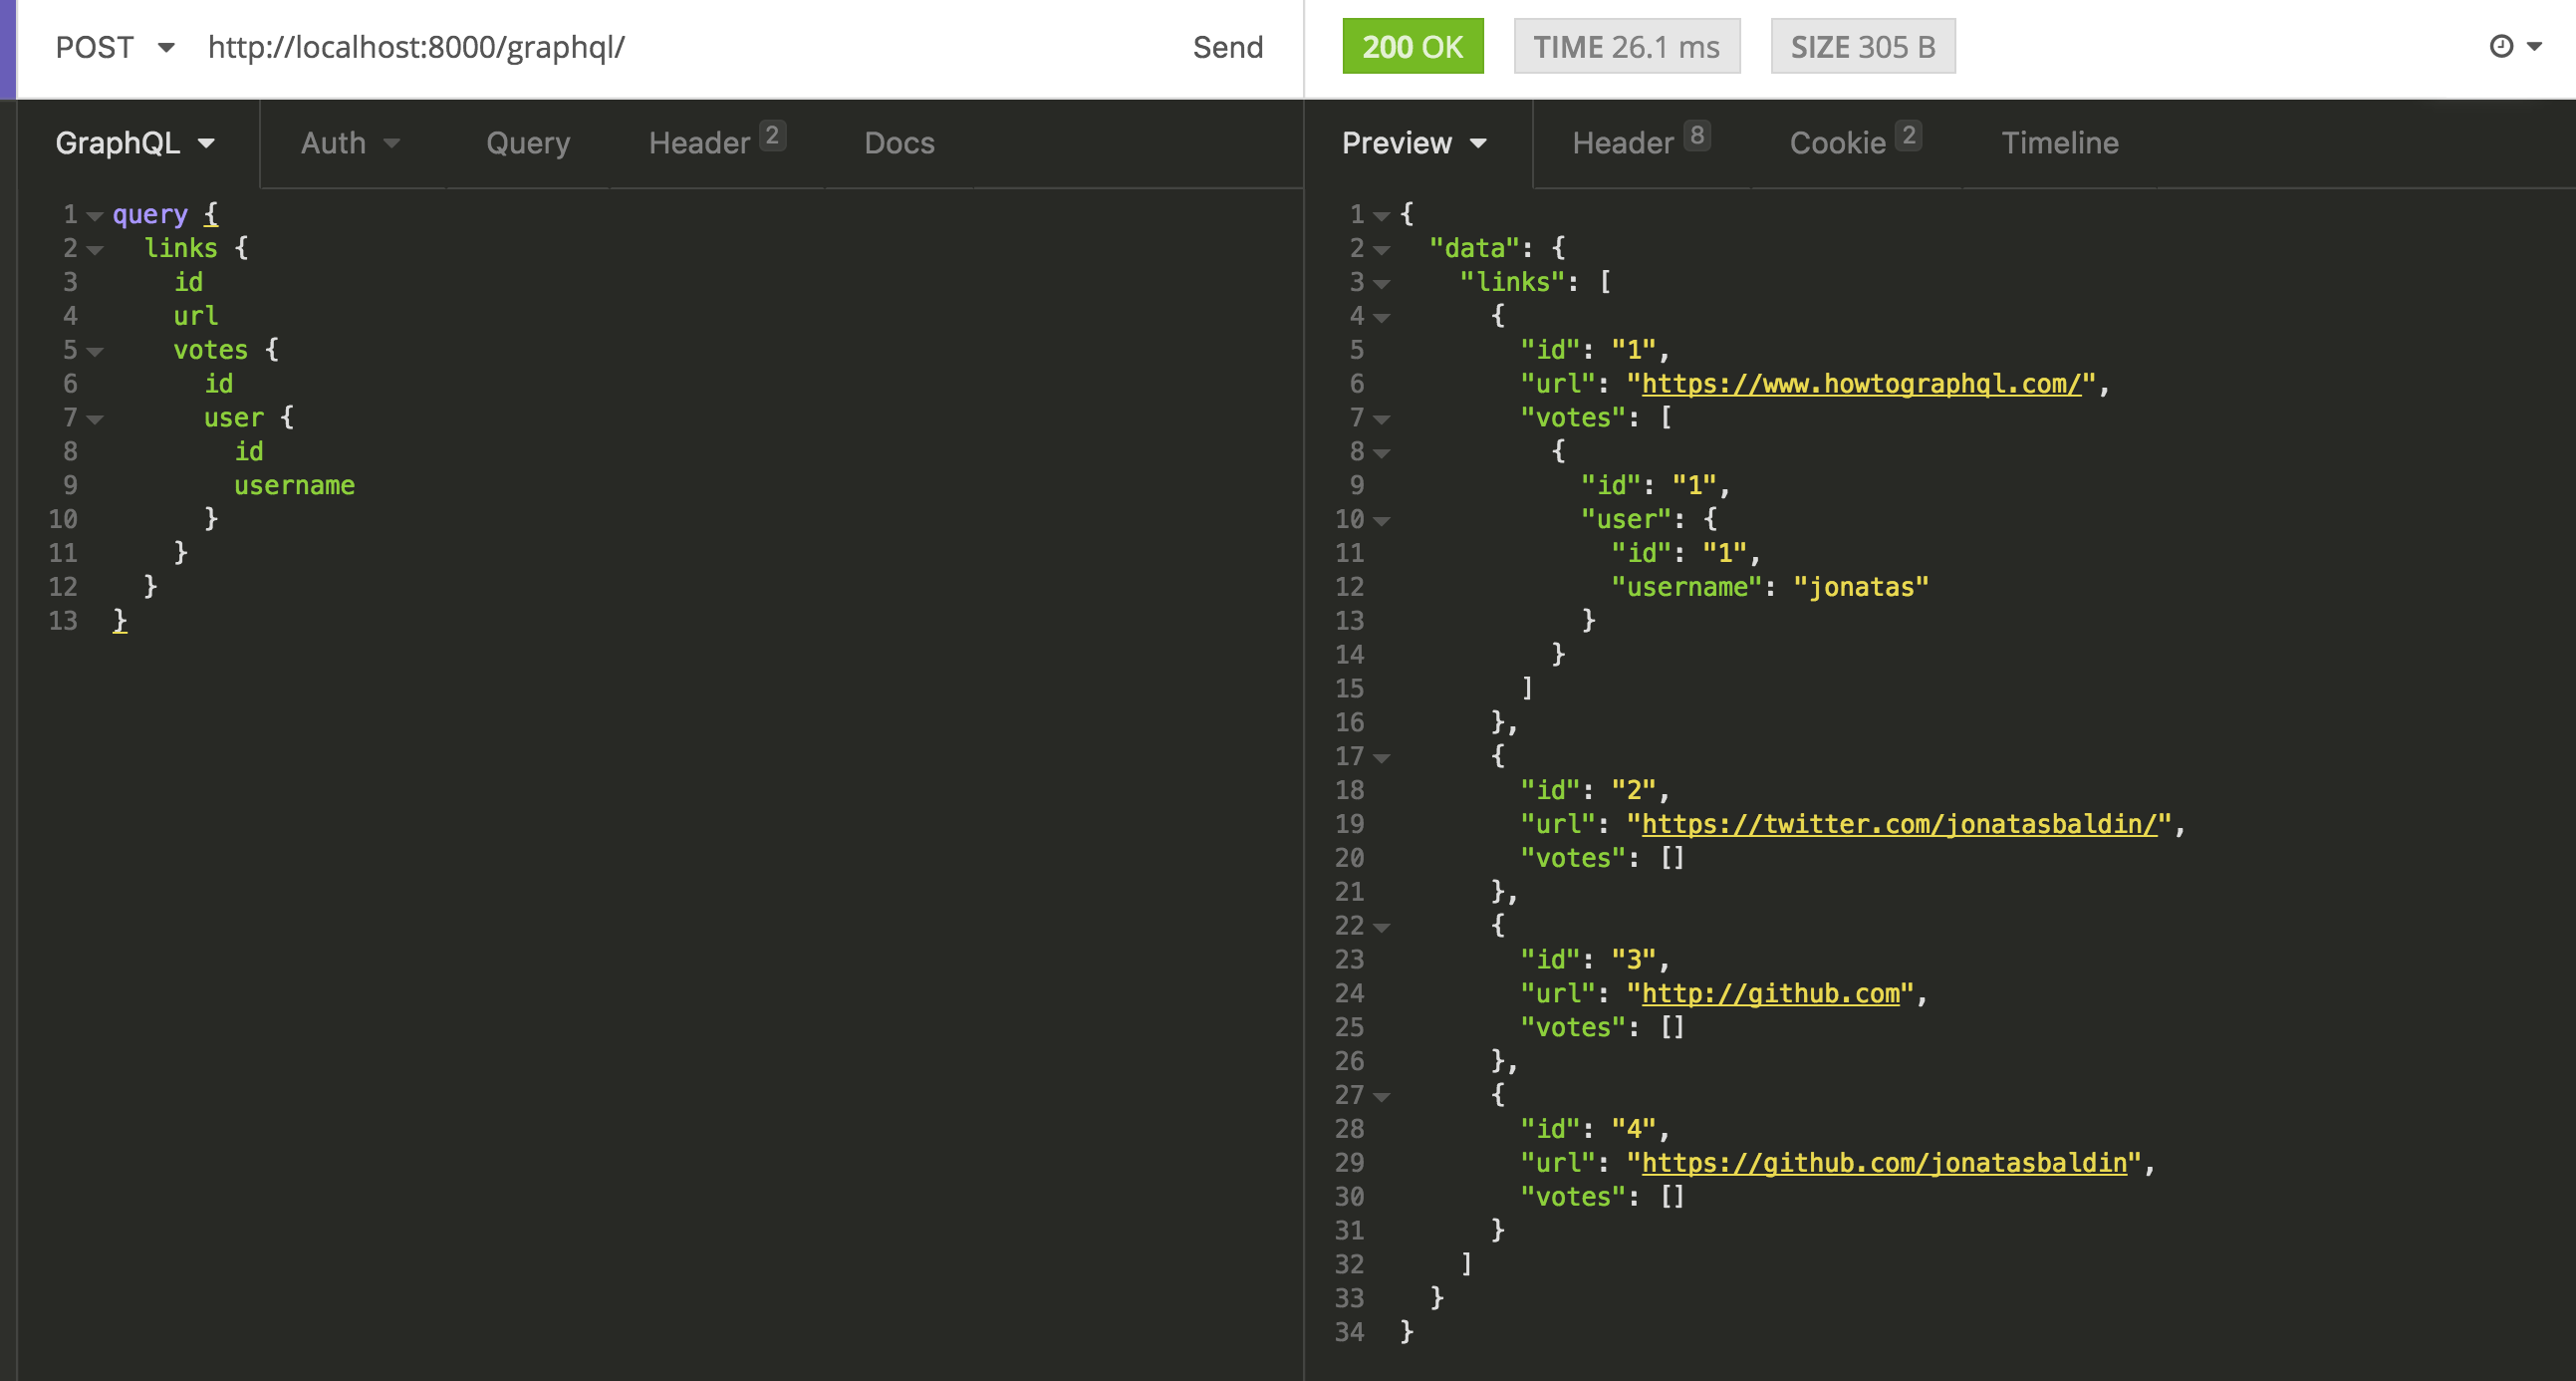Open the http://github.com link

tap(1770, 994)
